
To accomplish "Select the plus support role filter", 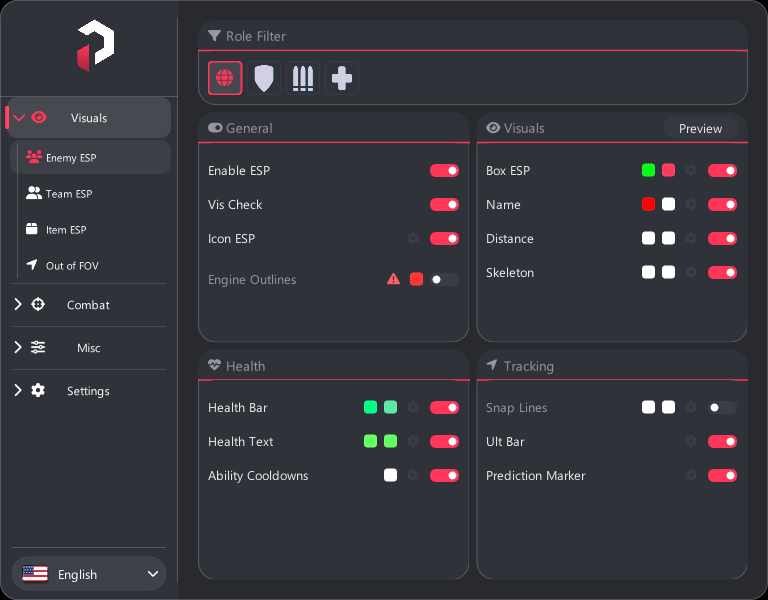I will point(342,78).
